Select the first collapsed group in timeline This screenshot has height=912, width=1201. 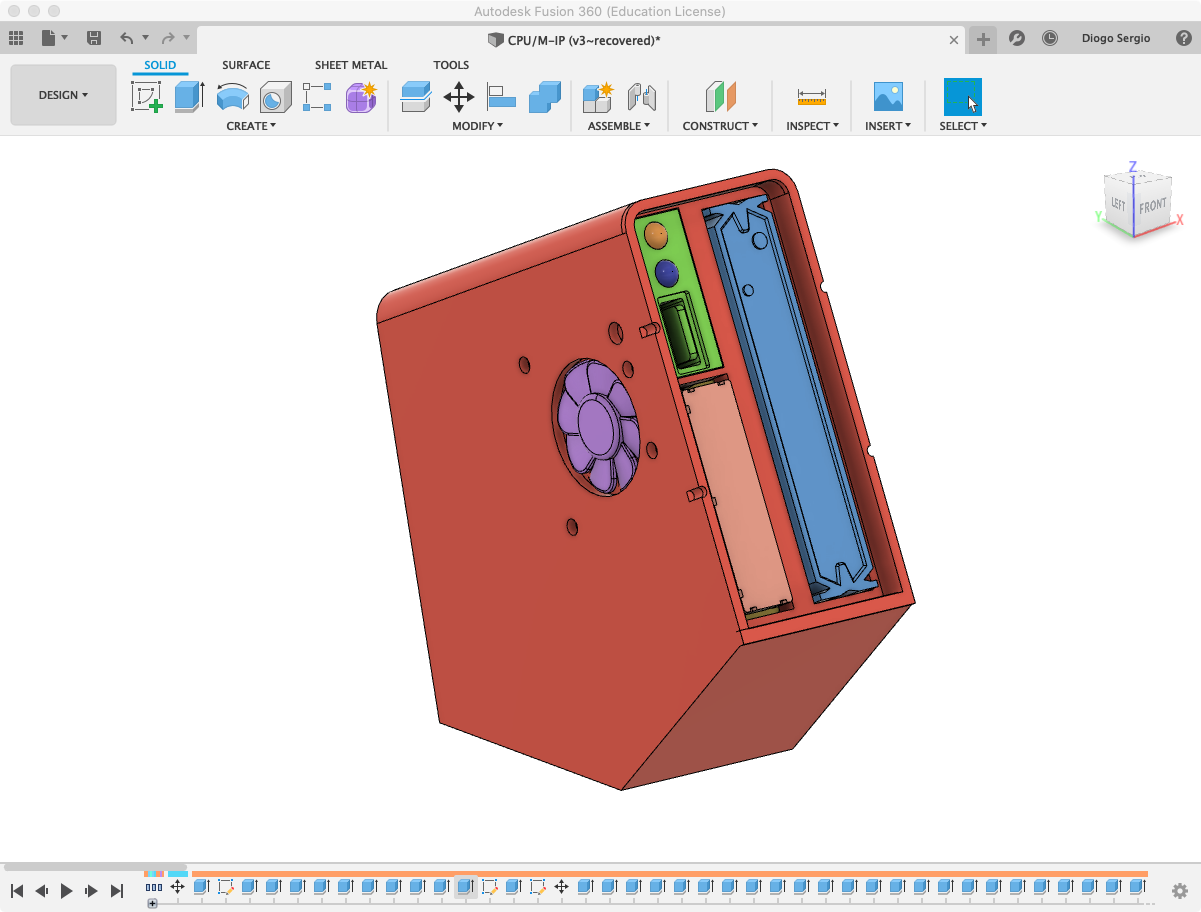coord(153,886)
